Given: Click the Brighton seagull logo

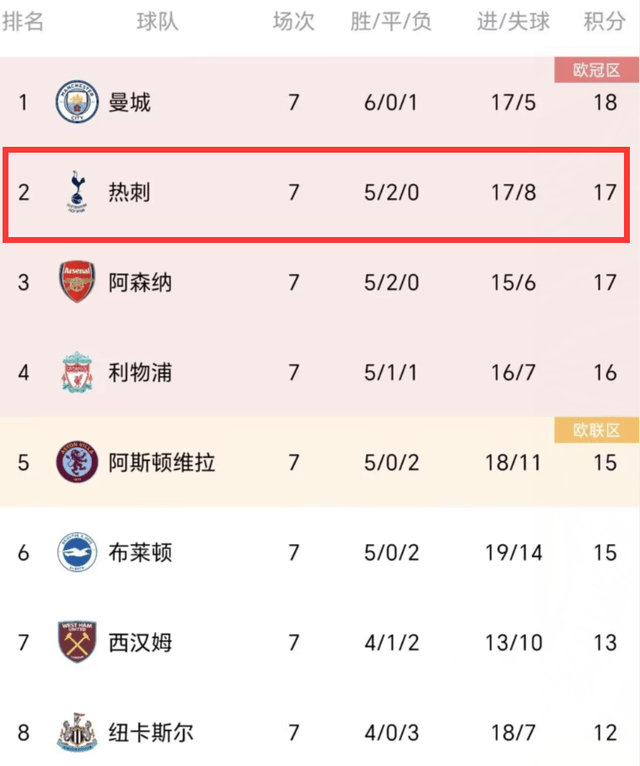Looking at the screenshot, I should [77, 552].
